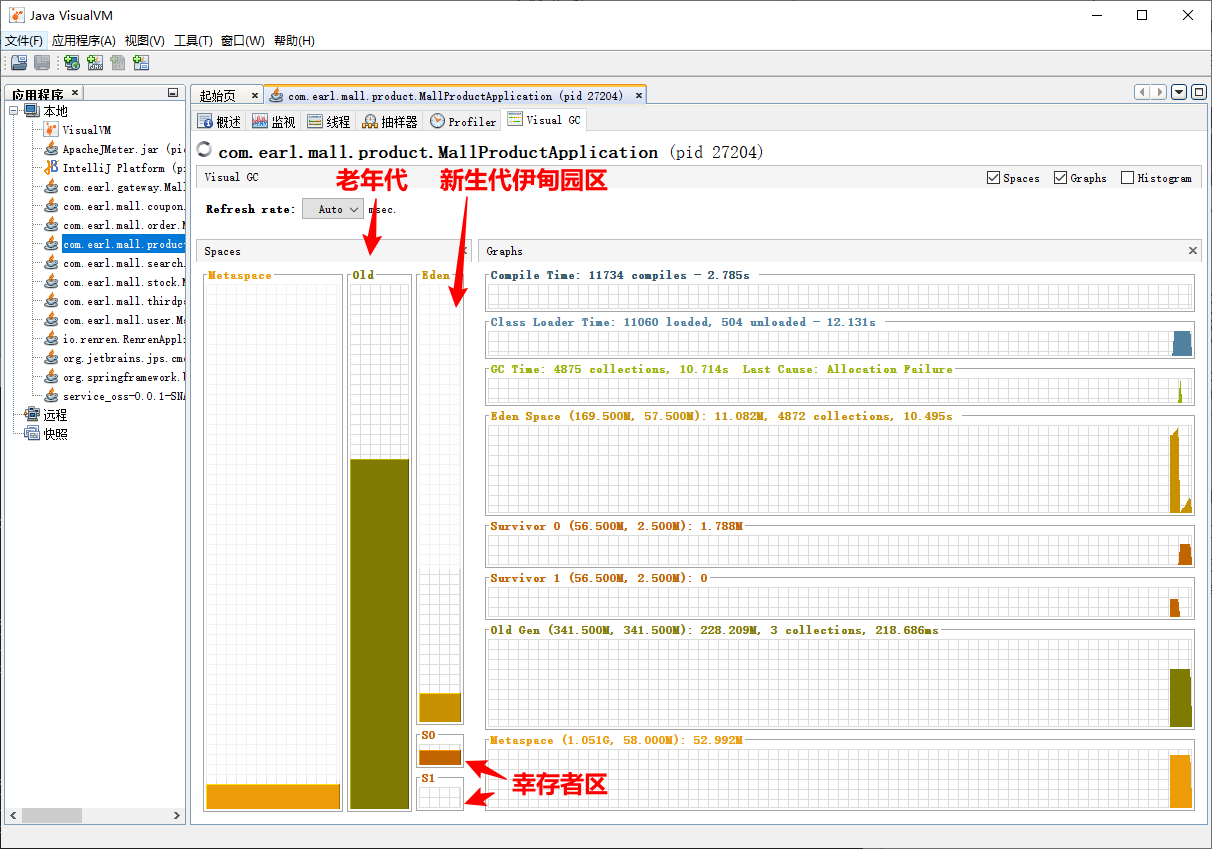Image resolution: width=1212 pixels, height=849 pixels.
Task: Open the 帮助(H) menu
Action: coord(294,41)
